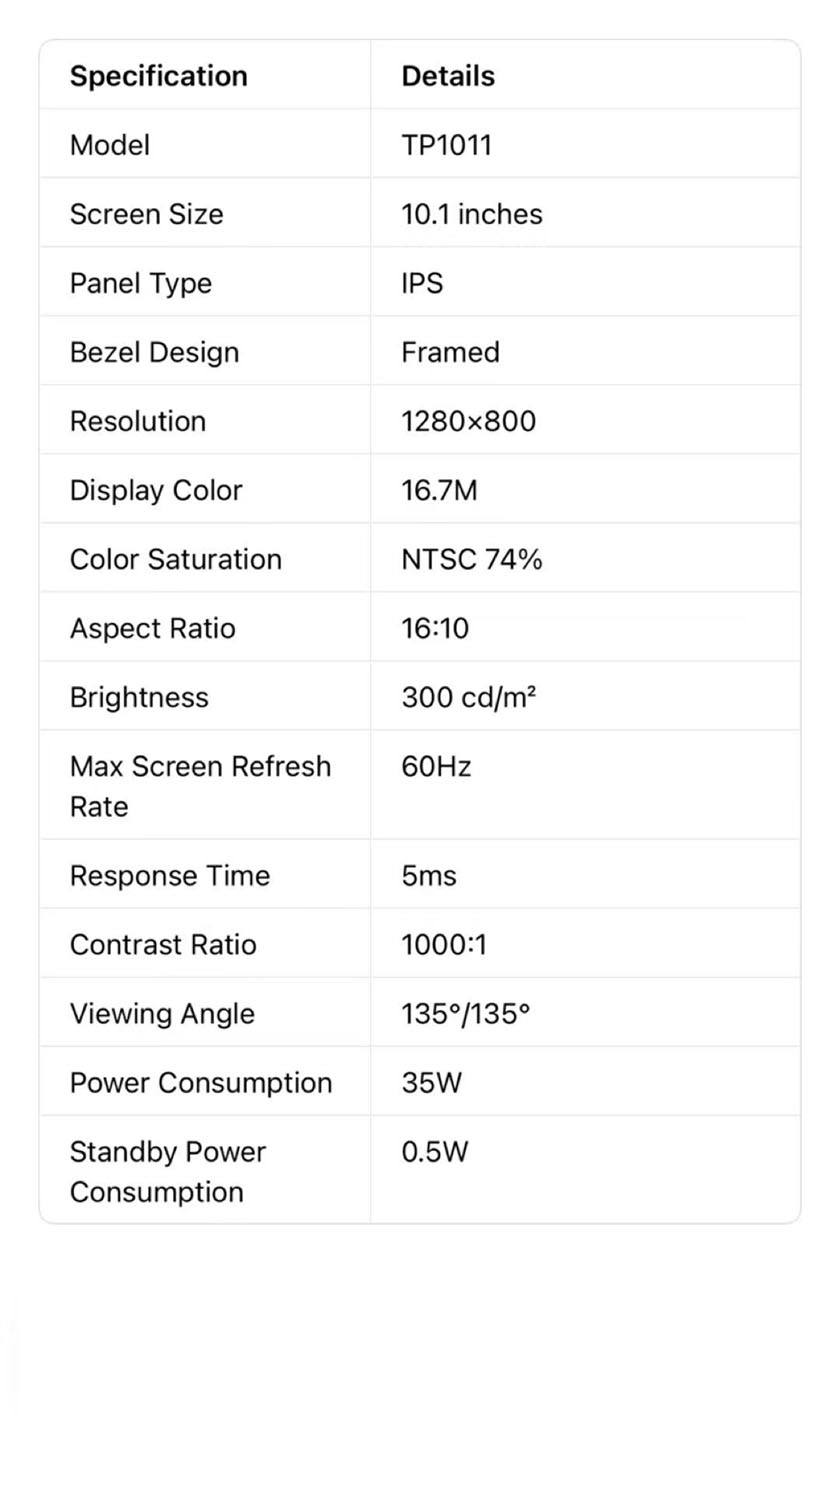Click the Details column header
This screenshot has height=1486, width=840.
[x=448, y=76]
